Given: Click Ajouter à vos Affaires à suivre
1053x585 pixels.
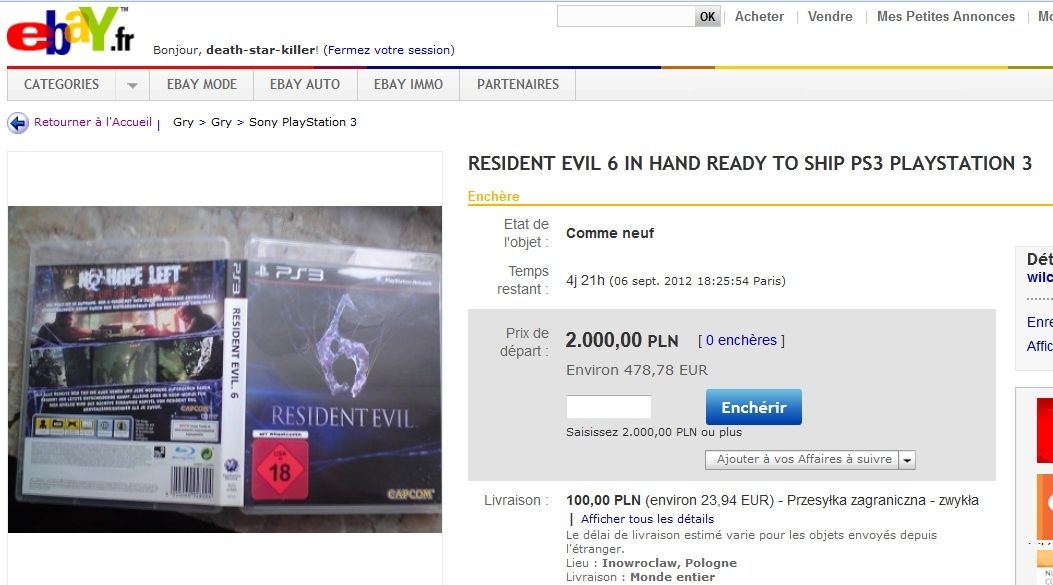Looking at the screenshot, I should [803, 460].
